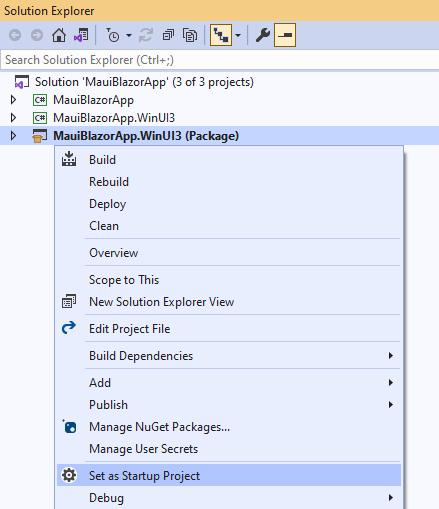Viewport: 439px width, 509px height.
Task: Open the Pending Changes Filter clock icon
Action: [113, 35]
